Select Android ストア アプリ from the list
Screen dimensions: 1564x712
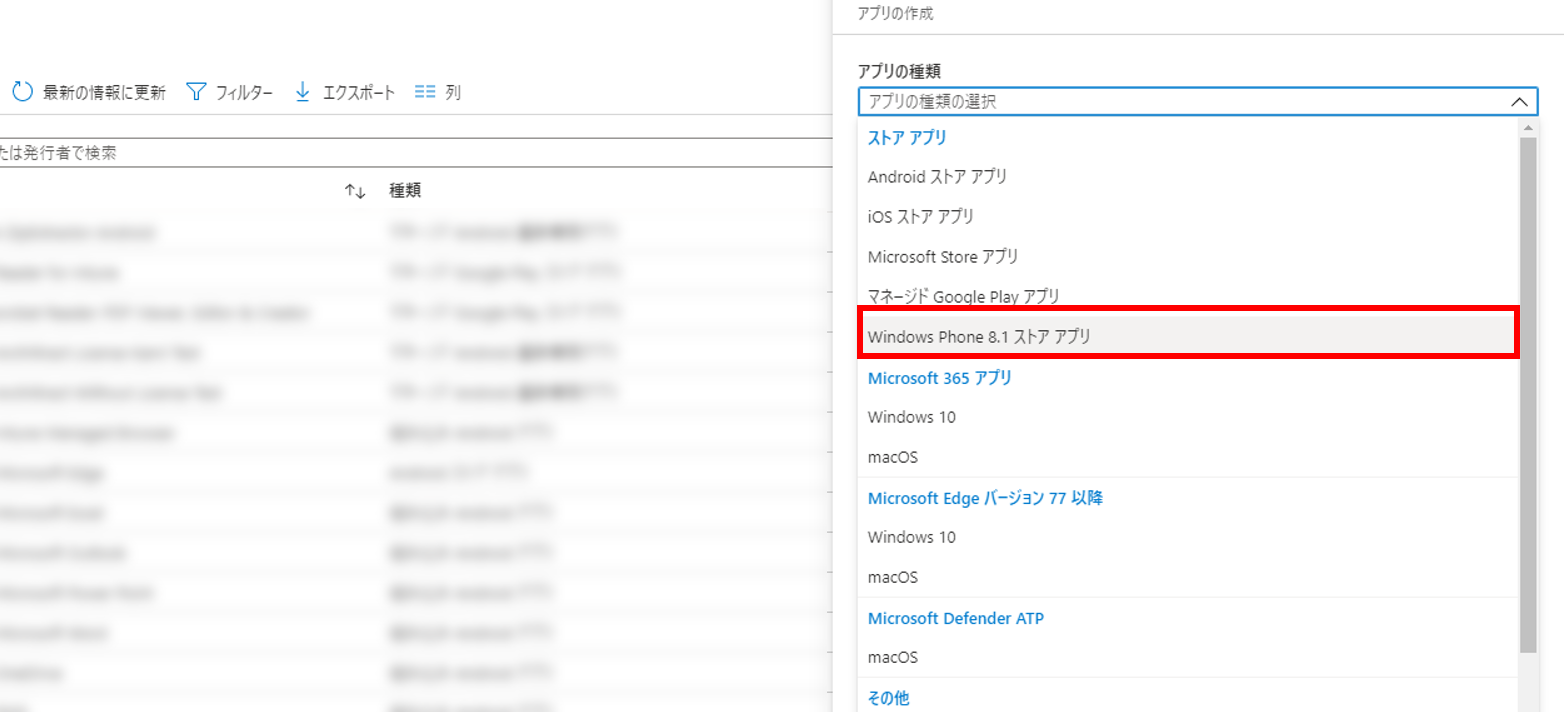[x=937, y=177]
